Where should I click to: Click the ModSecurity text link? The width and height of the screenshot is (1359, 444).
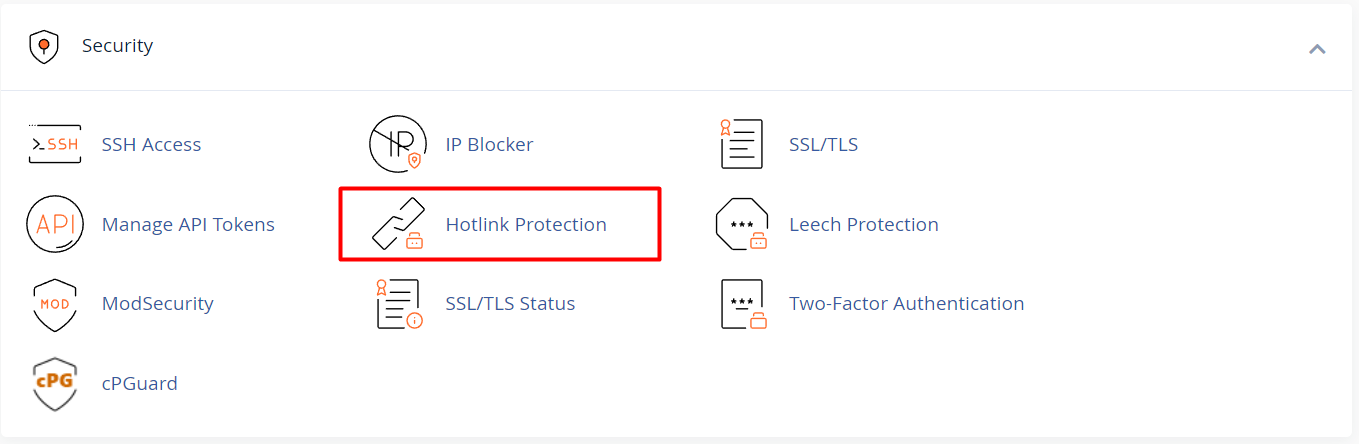(x=158, y=304)
